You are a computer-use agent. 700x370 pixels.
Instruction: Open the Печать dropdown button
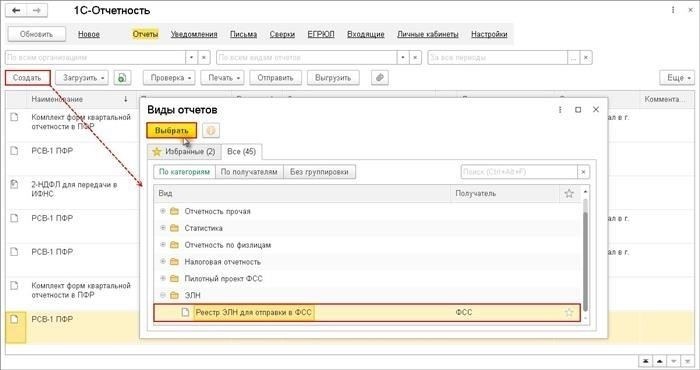coord(222,78)
